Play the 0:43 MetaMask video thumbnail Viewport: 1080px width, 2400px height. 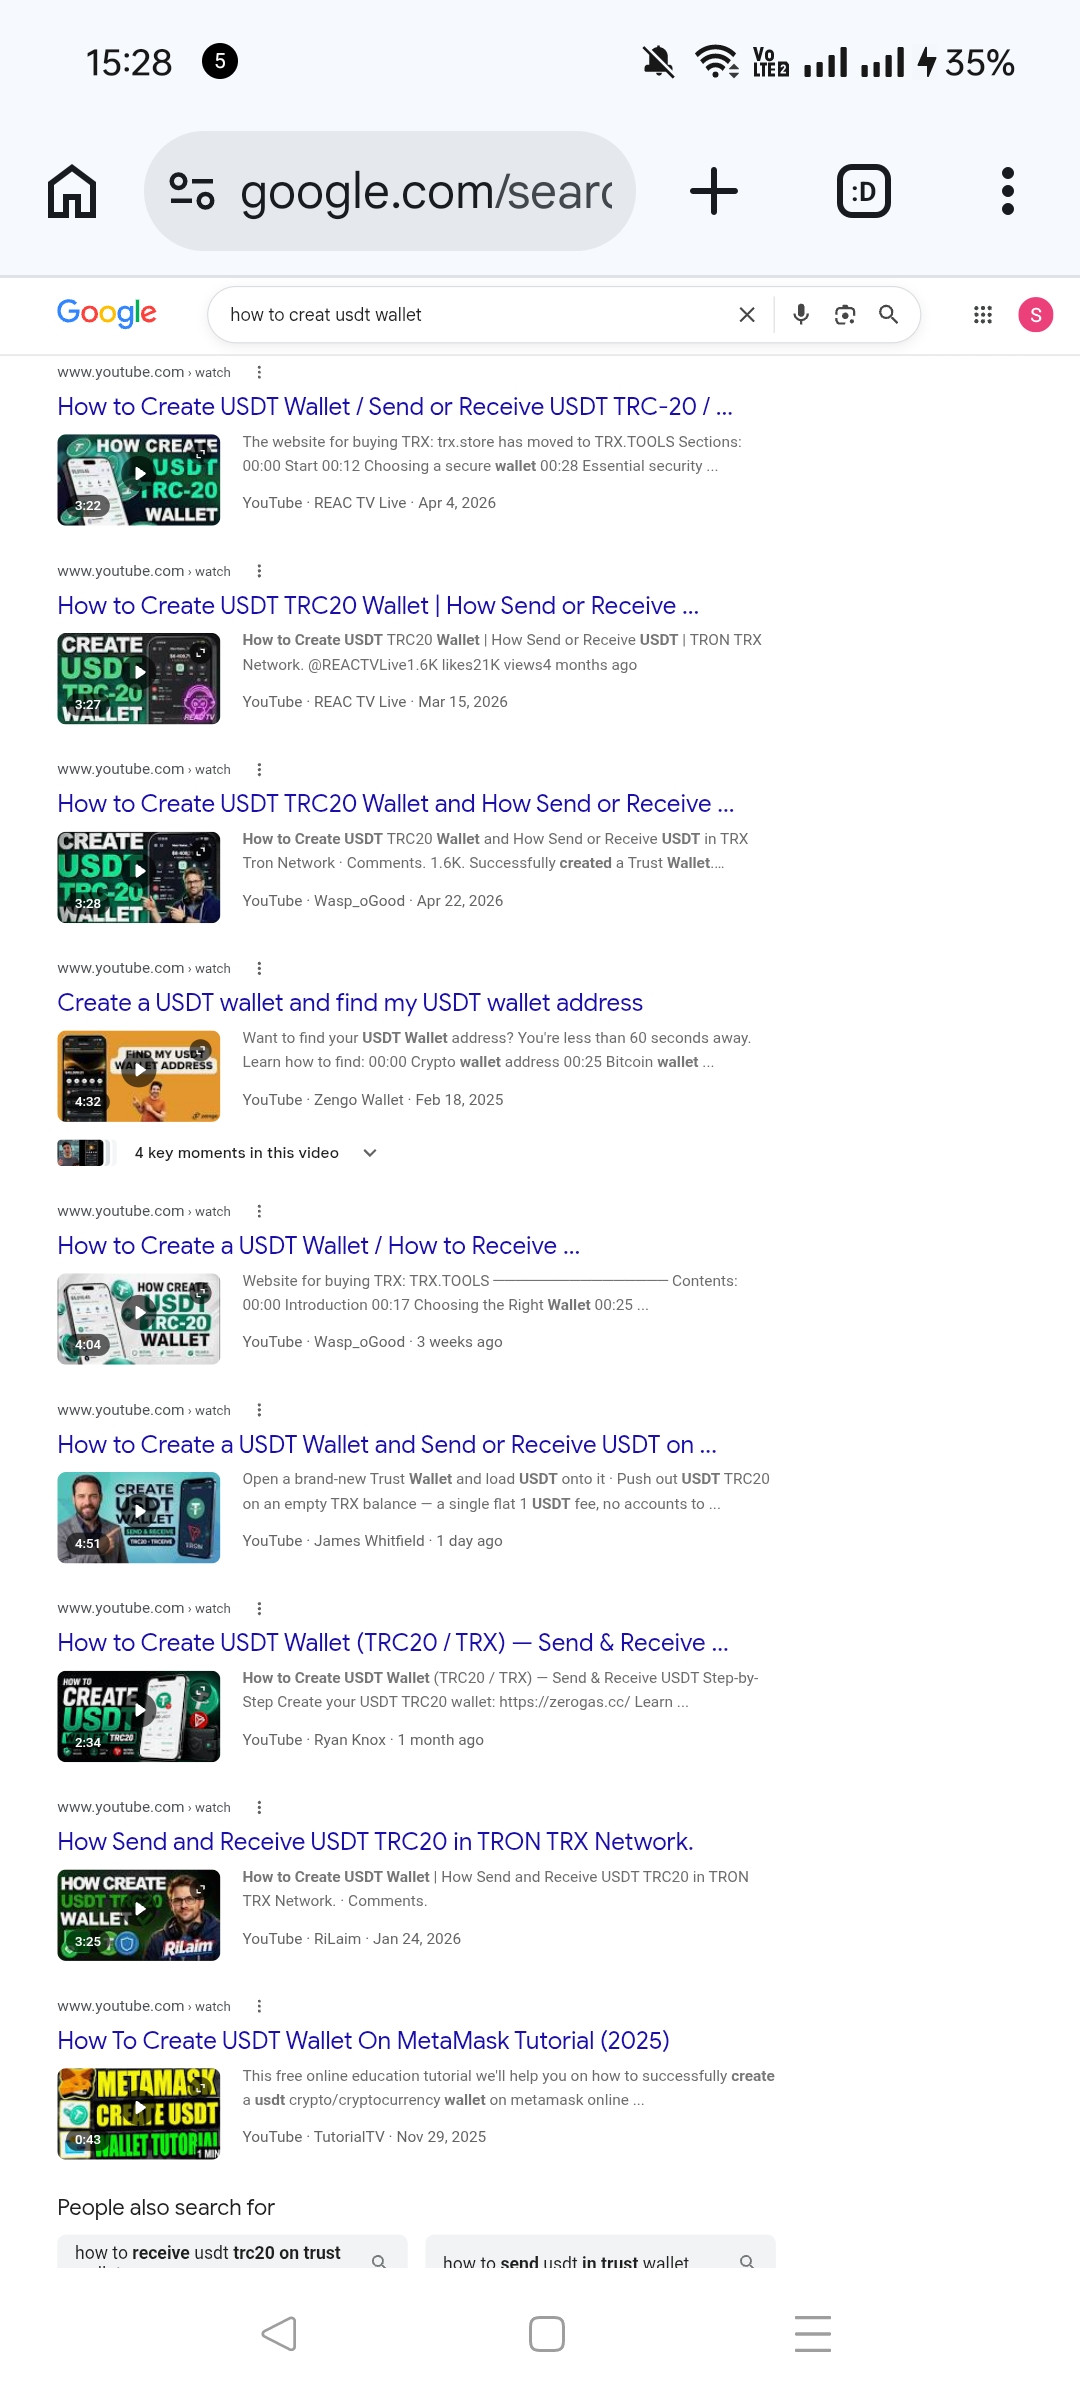coord(139,2114)
